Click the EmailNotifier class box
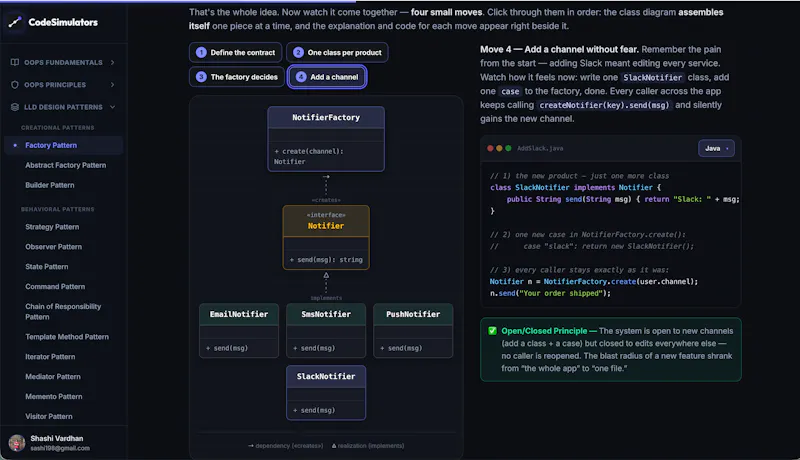Image resolution: width=800 pixels, height=460 pixels. 239,330
